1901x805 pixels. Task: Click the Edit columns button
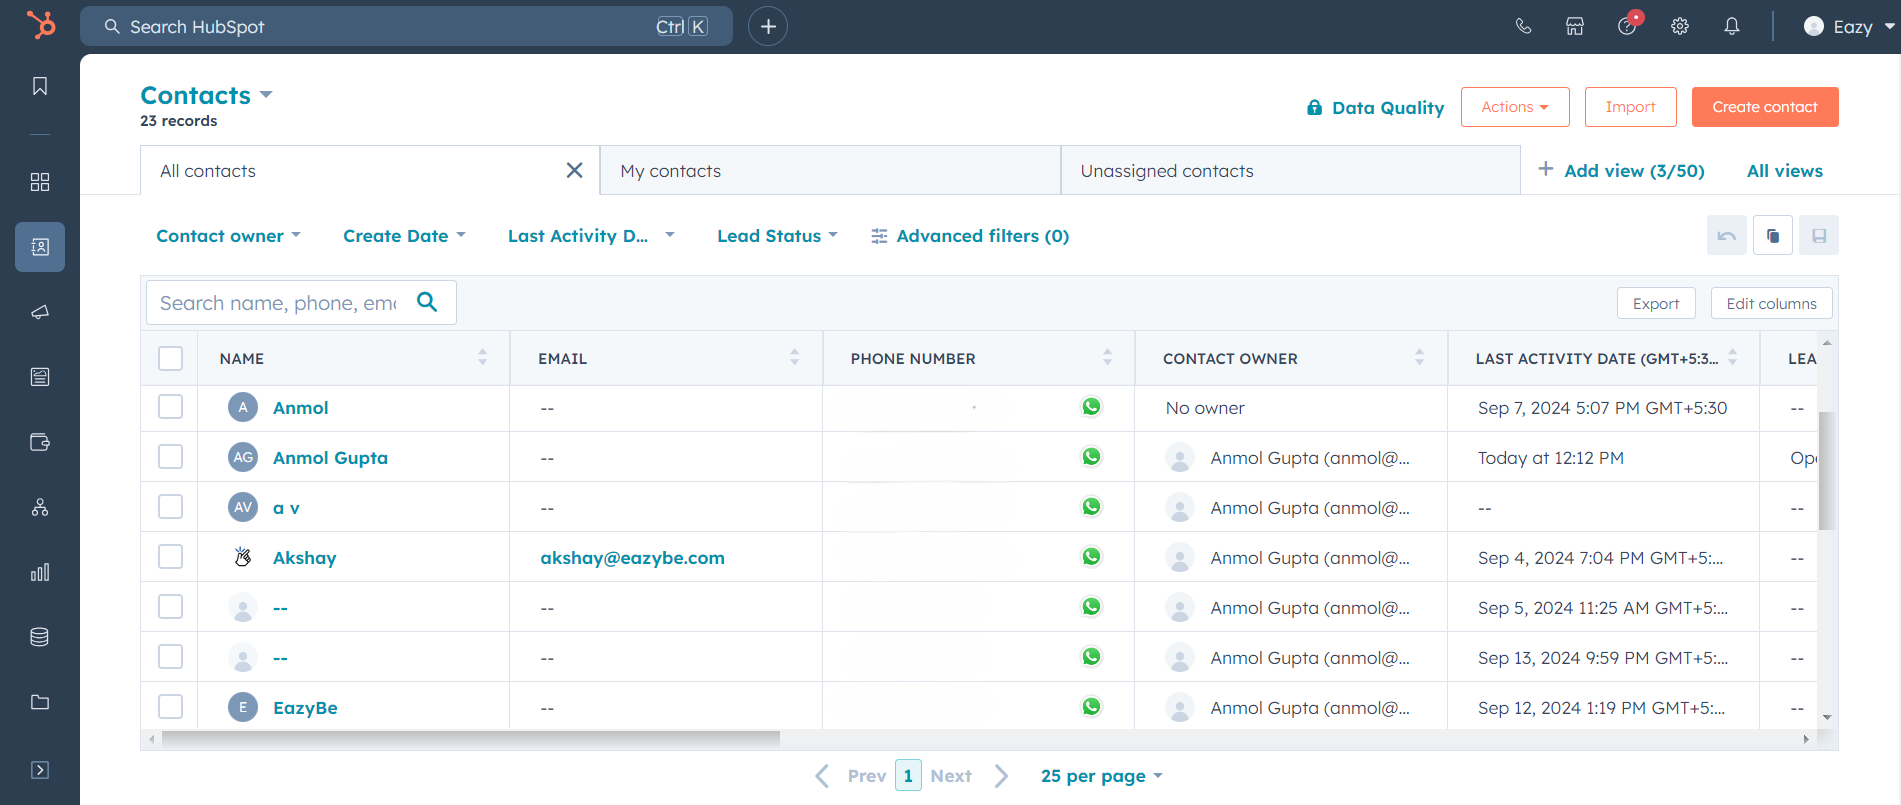click(x=1771, y=303)
